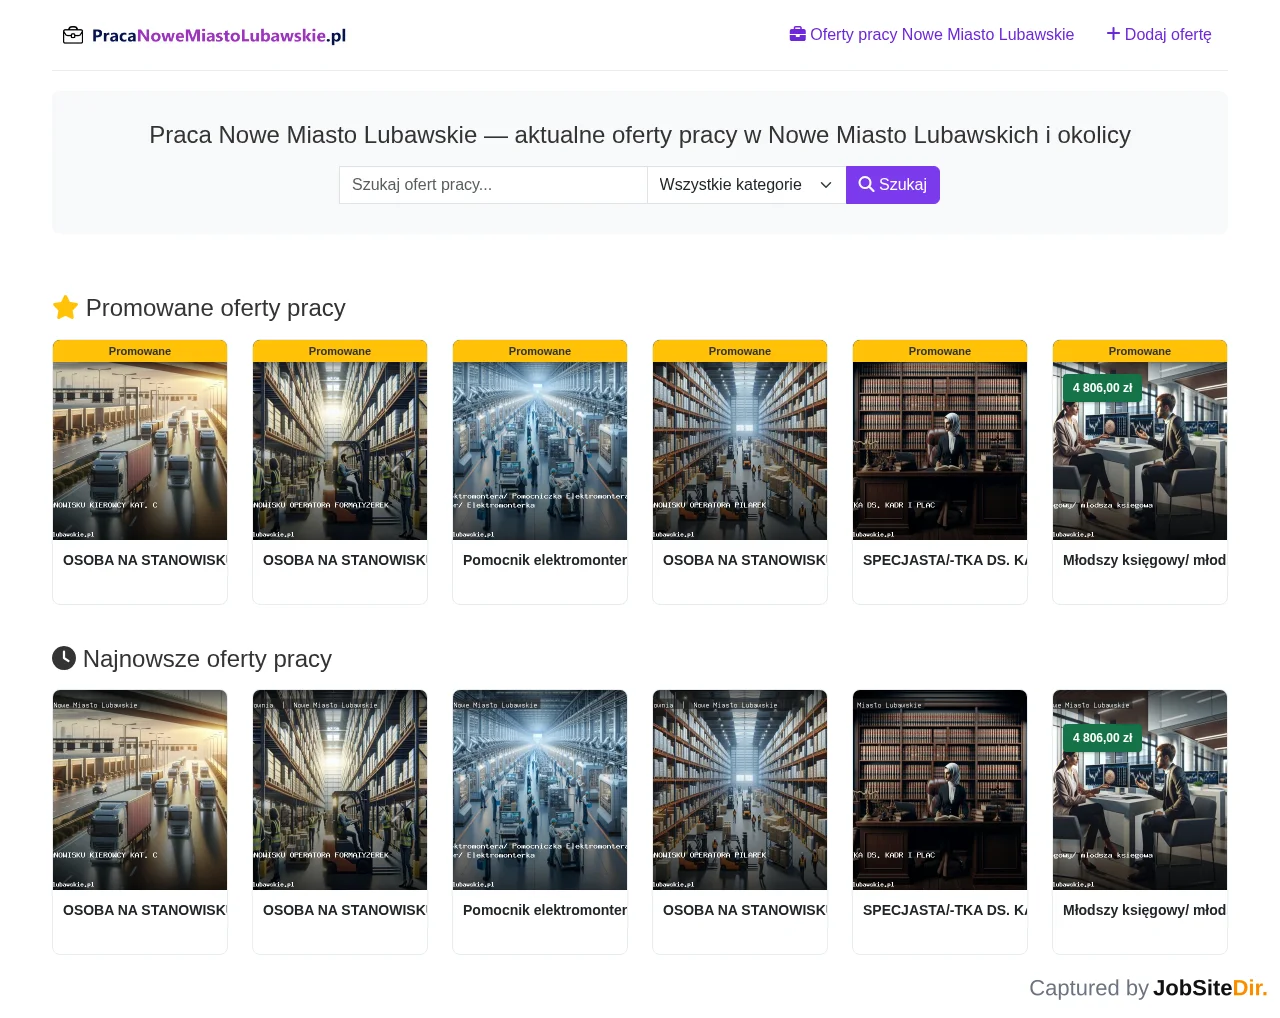Open the PracaNoweMiastoLubawskie.pl logo home link
1280x1018 pixels.
coord(204,35)
